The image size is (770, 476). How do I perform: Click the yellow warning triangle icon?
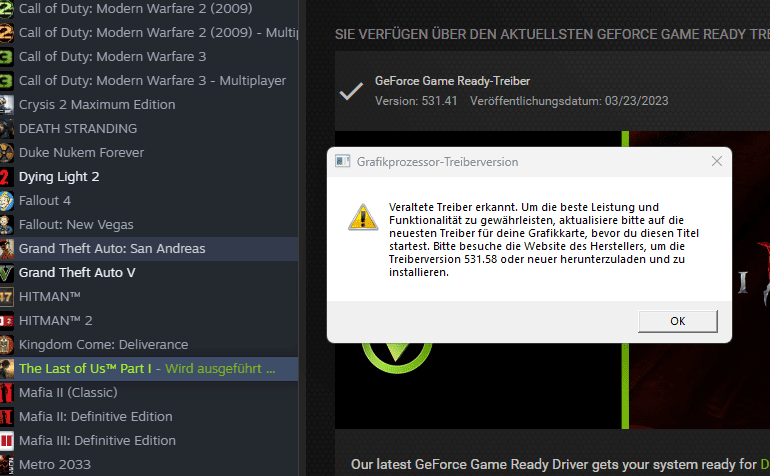[363, 217]
